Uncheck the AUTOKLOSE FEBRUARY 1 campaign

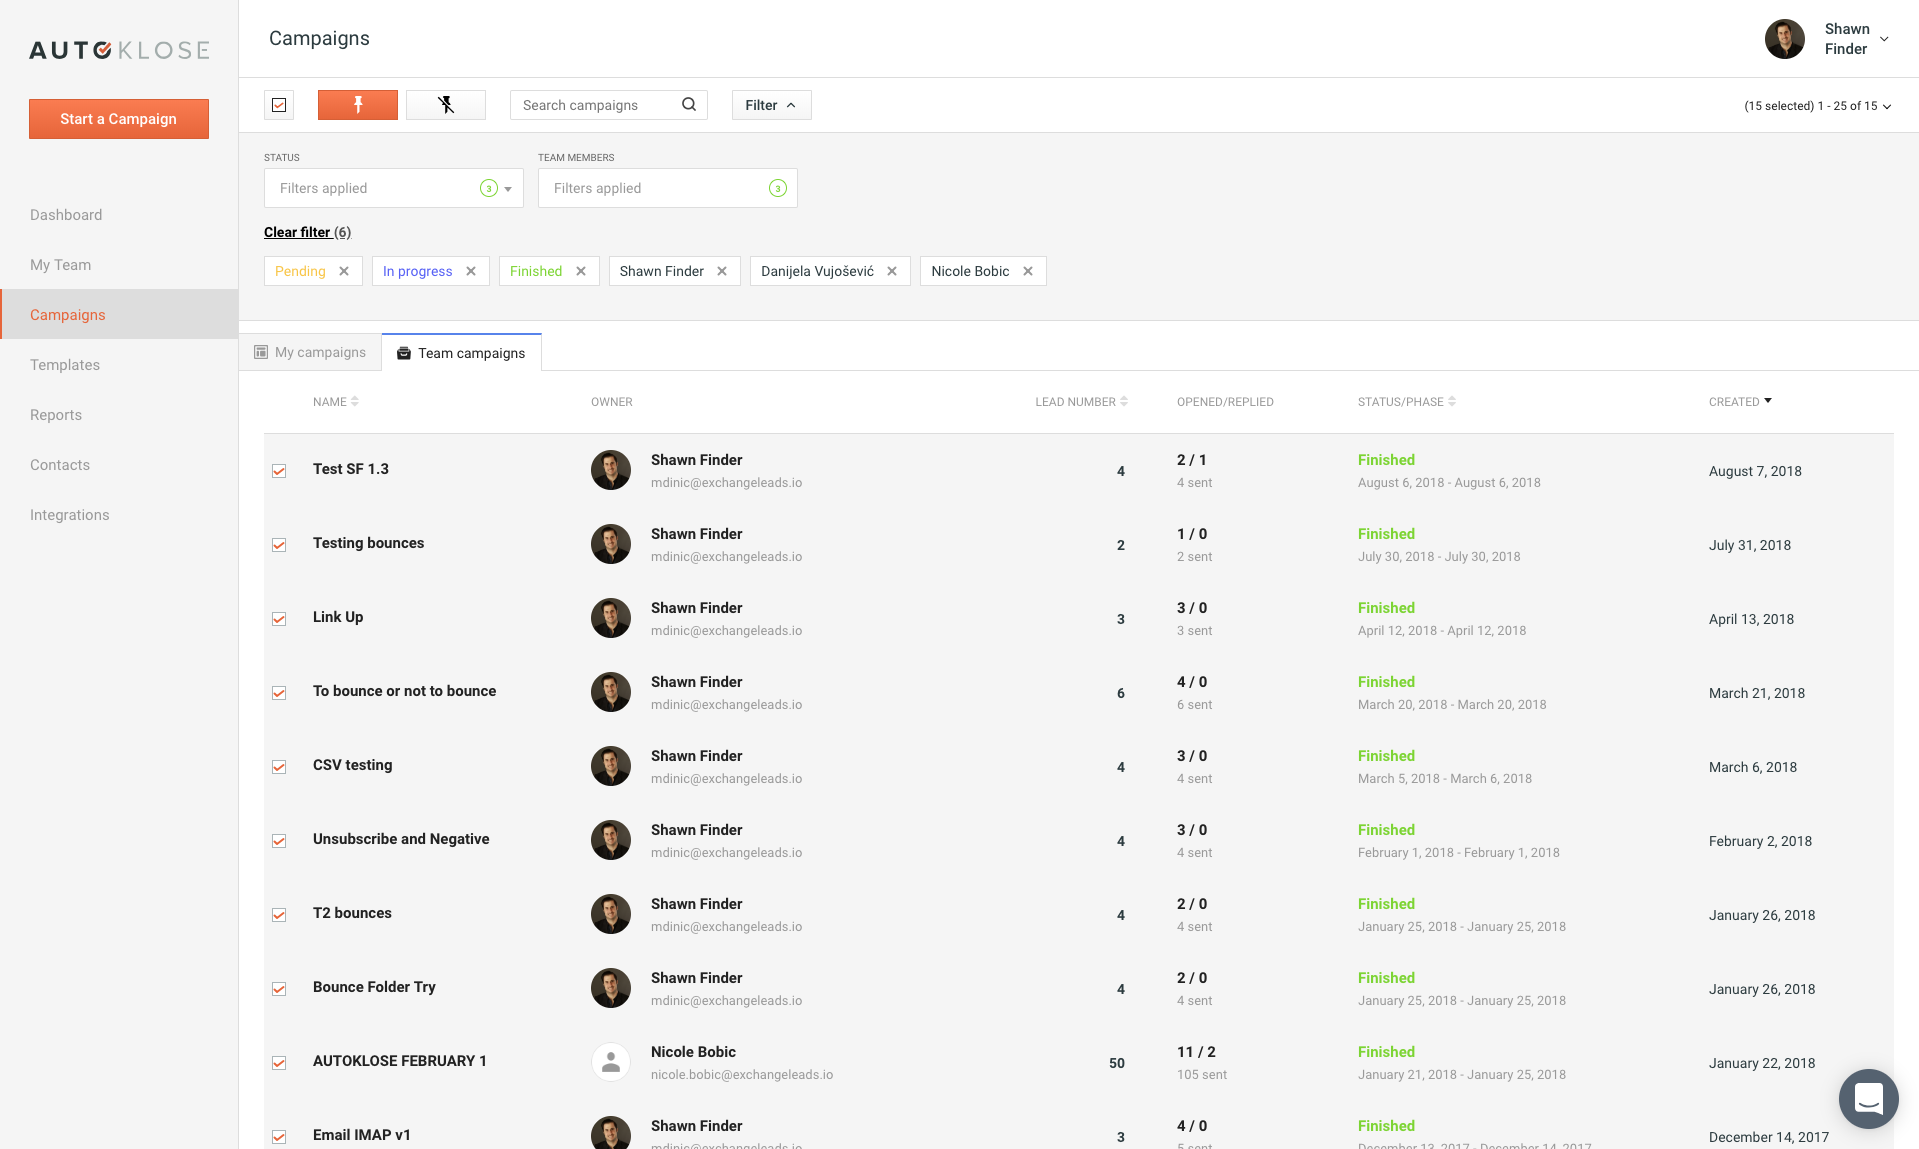279,1063
